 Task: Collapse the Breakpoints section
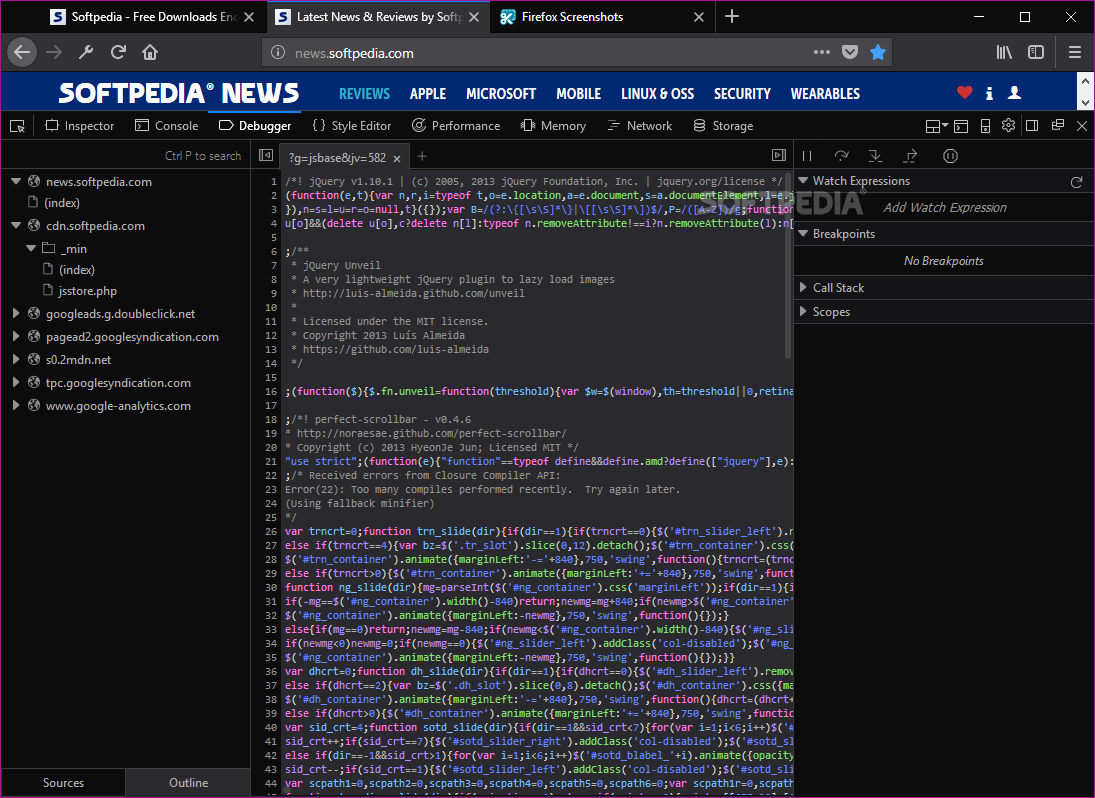803,233
